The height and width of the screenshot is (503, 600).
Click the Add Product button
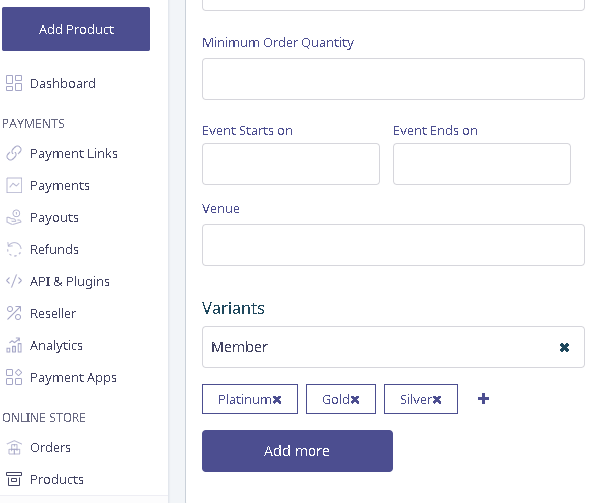[x=76, y=29]
